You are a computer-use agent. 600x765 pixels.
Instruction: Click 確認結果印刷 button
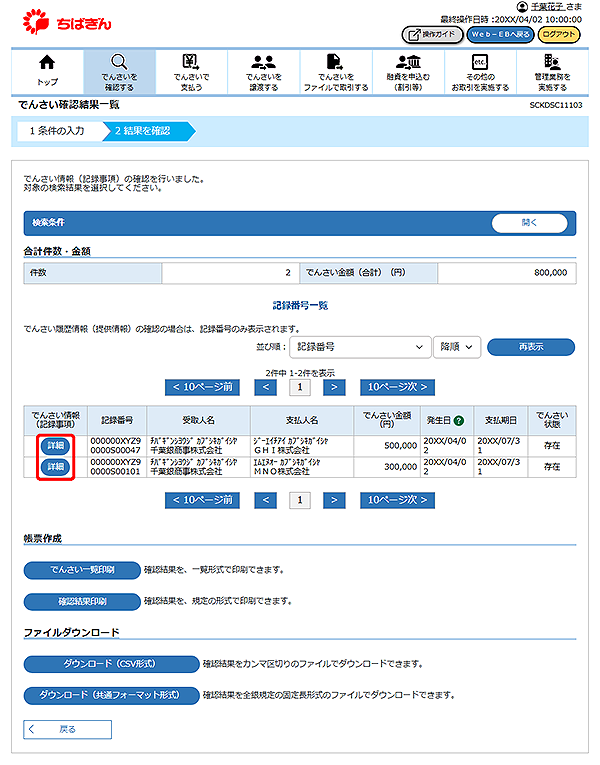pyautogui.click(x=82, y=602)
